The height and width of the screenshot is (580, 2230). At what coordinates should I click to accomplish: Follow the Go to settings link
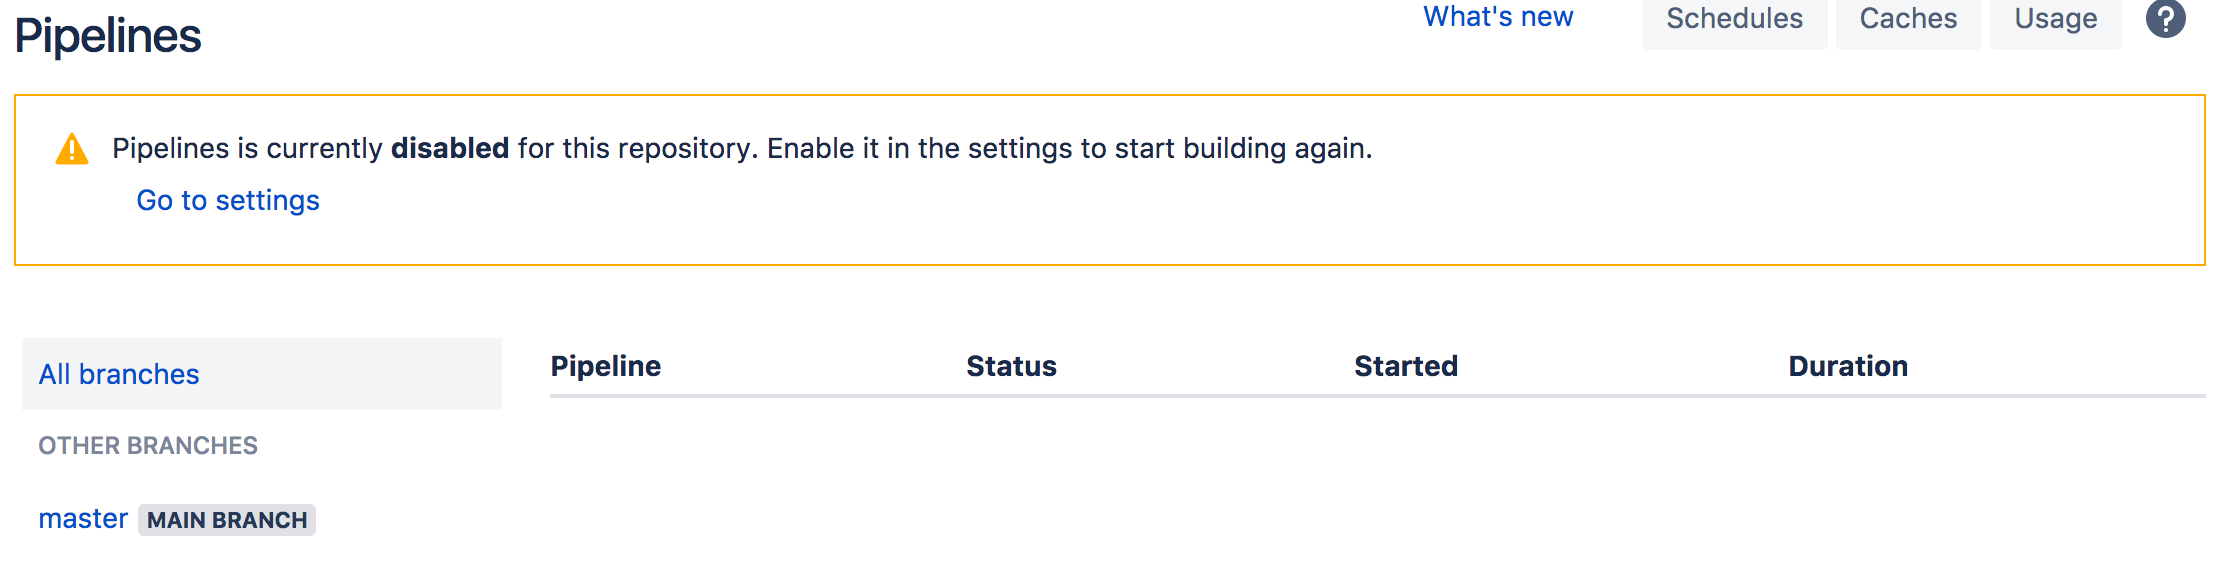[228, 201]
